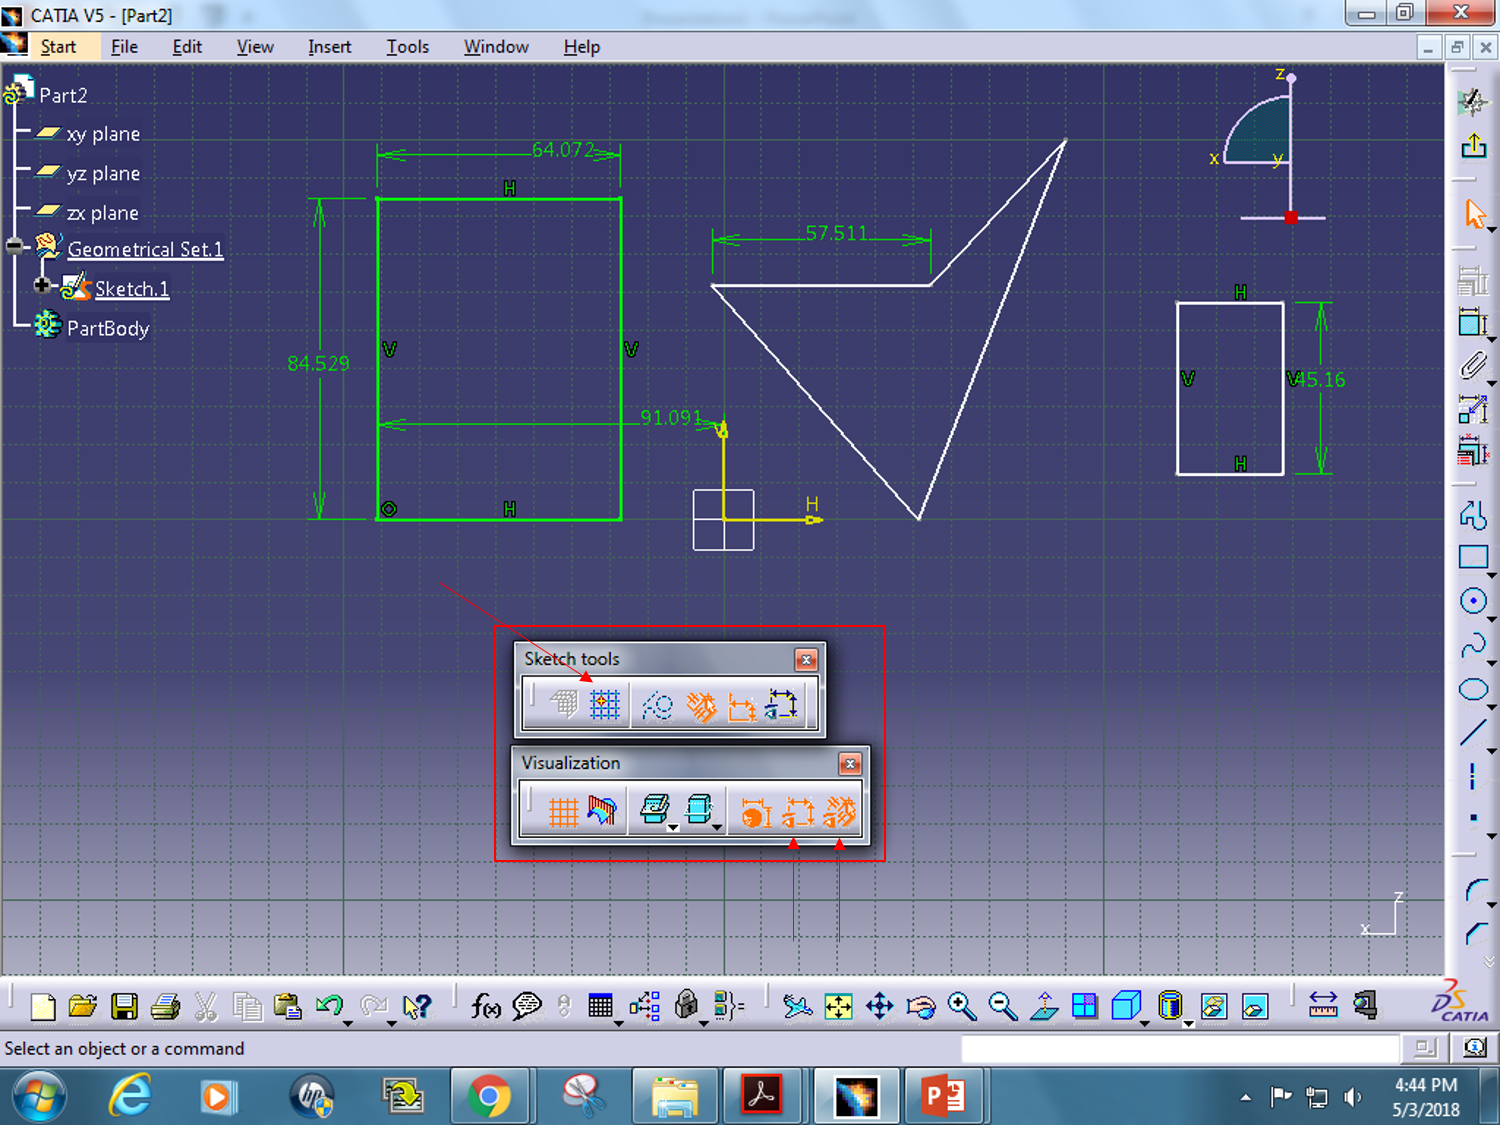Open the Insert menu
Viewport: 1500px width, 1125px height.
tap(330, 46)
